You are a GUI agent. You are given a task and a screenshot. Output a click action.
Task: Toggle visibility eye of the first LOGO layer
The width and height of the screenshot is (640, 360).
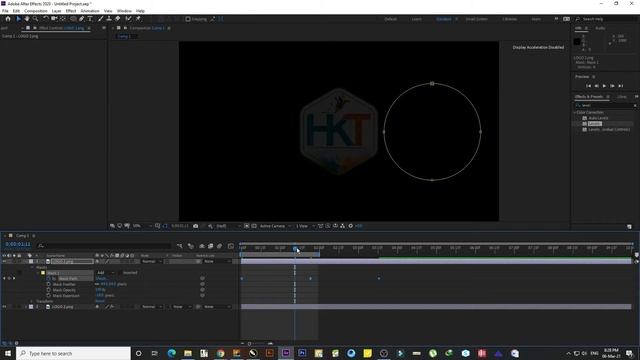[x=4, y=261]
